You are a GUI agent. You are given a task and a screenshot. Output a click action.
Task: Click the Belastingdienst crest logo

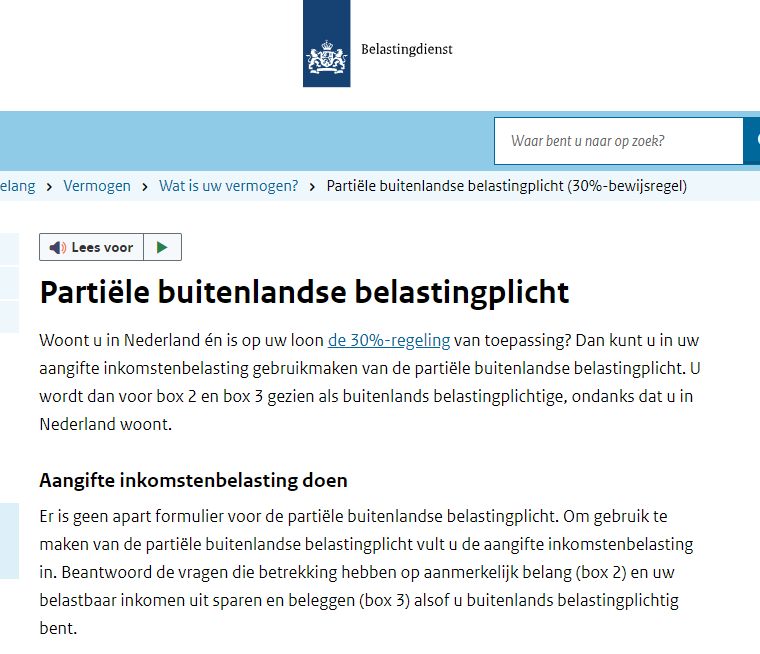point(327,44)
